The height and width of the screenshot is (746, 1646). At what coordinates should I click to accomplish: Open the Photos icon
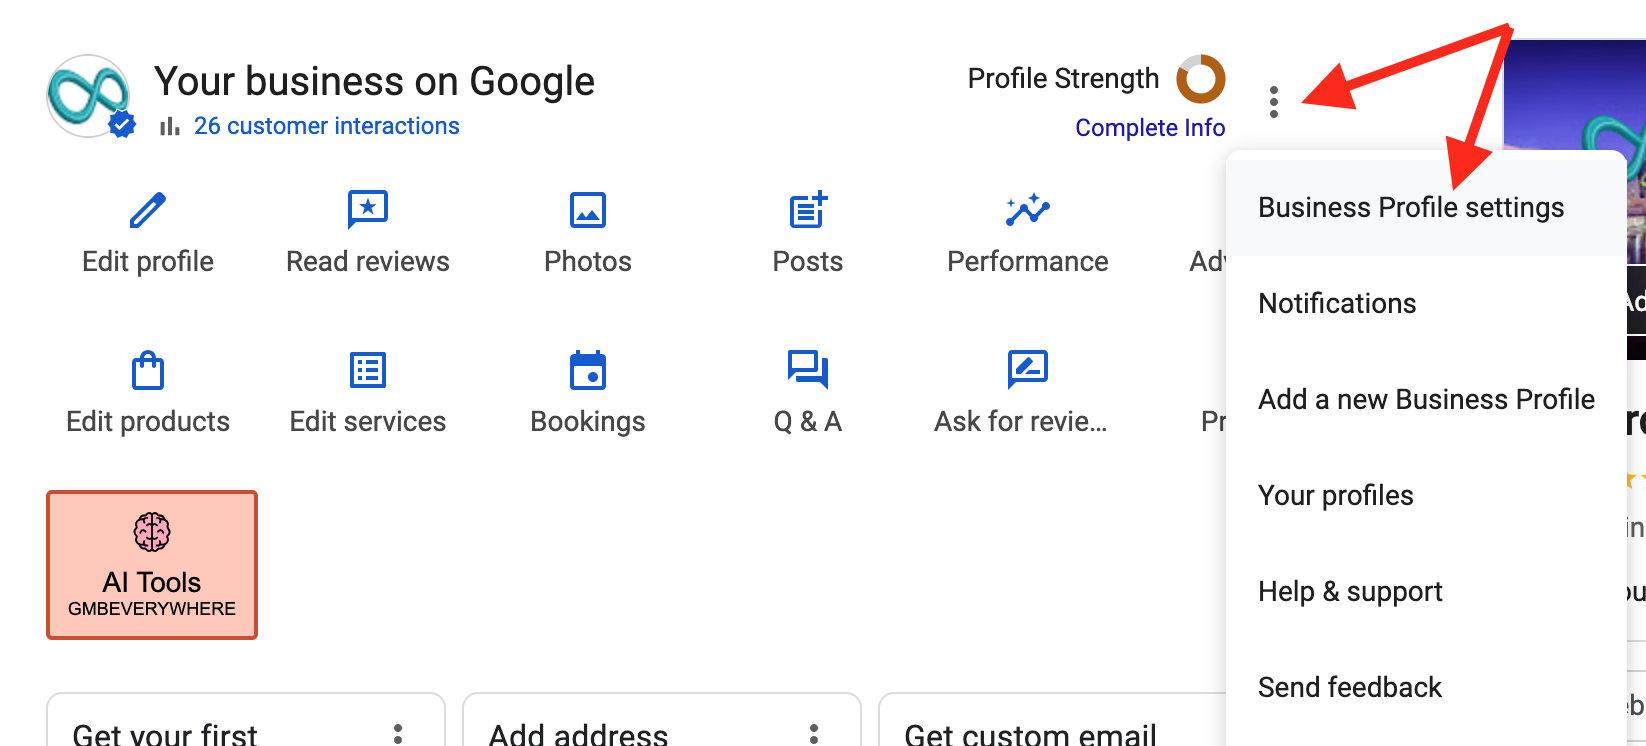coord(588,211)
